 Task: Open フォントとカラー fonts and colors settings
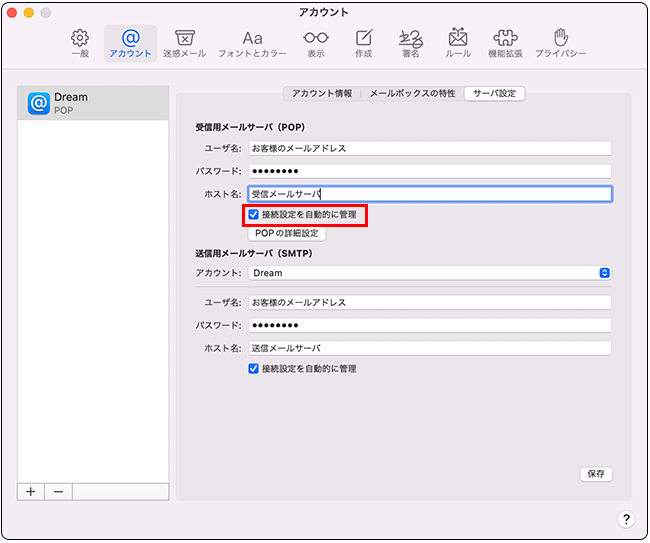252,42
